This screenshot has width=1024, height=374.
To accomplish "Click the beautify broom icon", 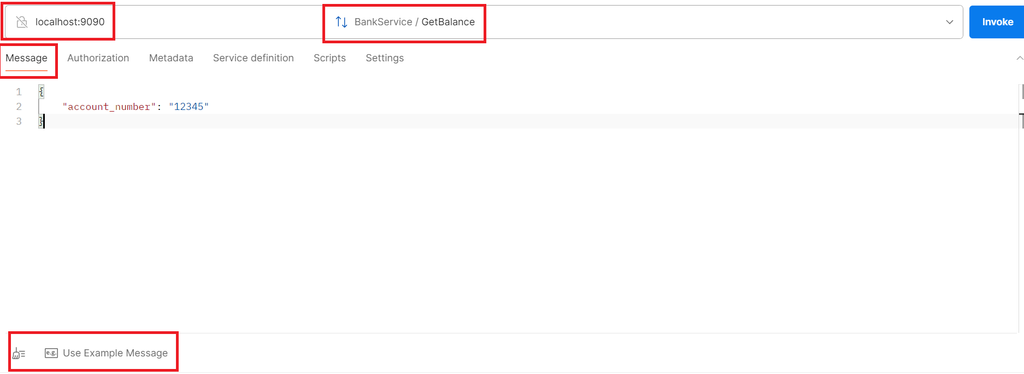I will pos(18,353).
